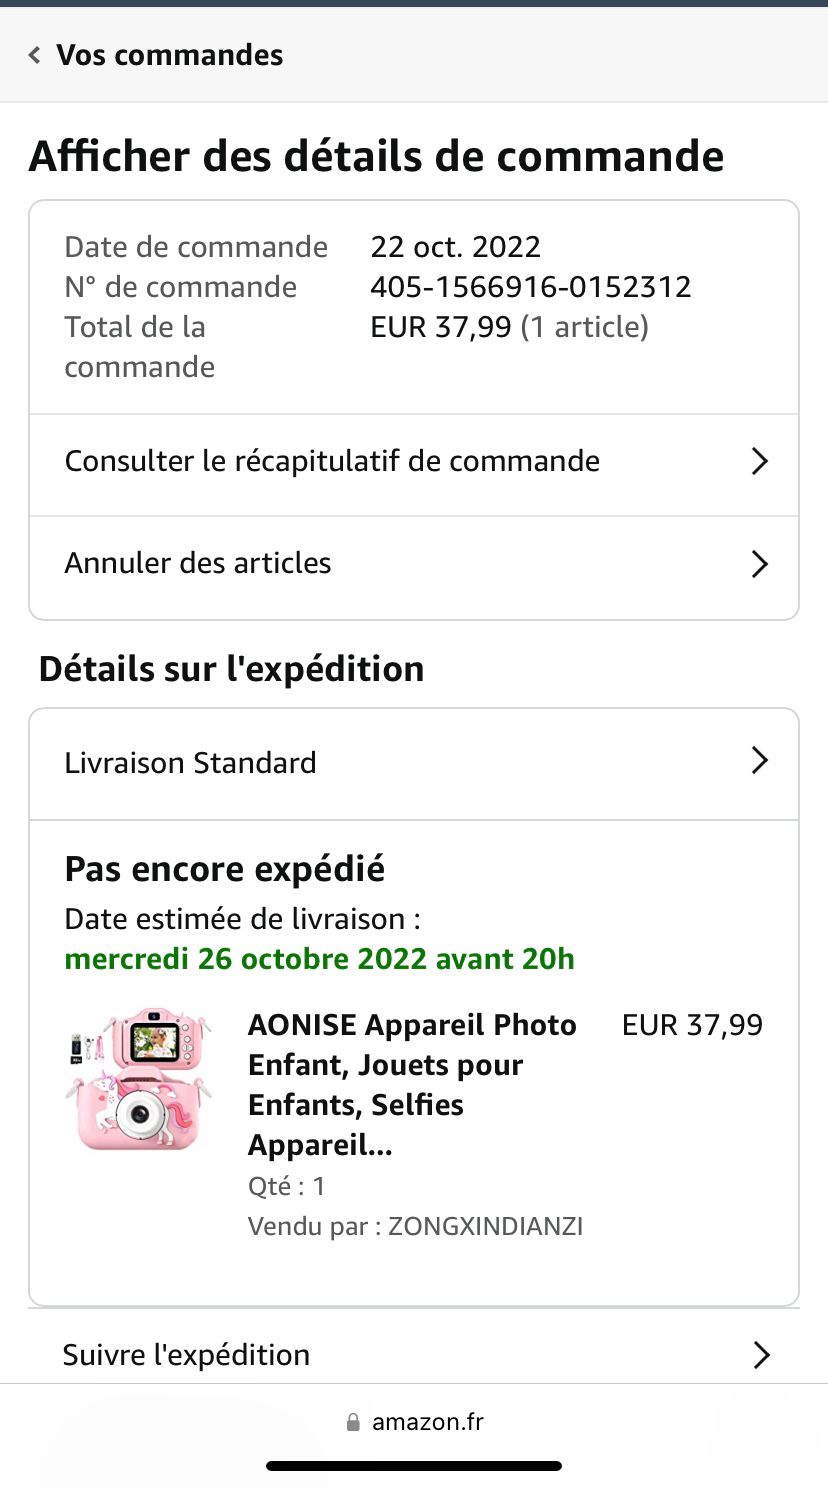Select Annuler des articles

(x=198, y=563)
